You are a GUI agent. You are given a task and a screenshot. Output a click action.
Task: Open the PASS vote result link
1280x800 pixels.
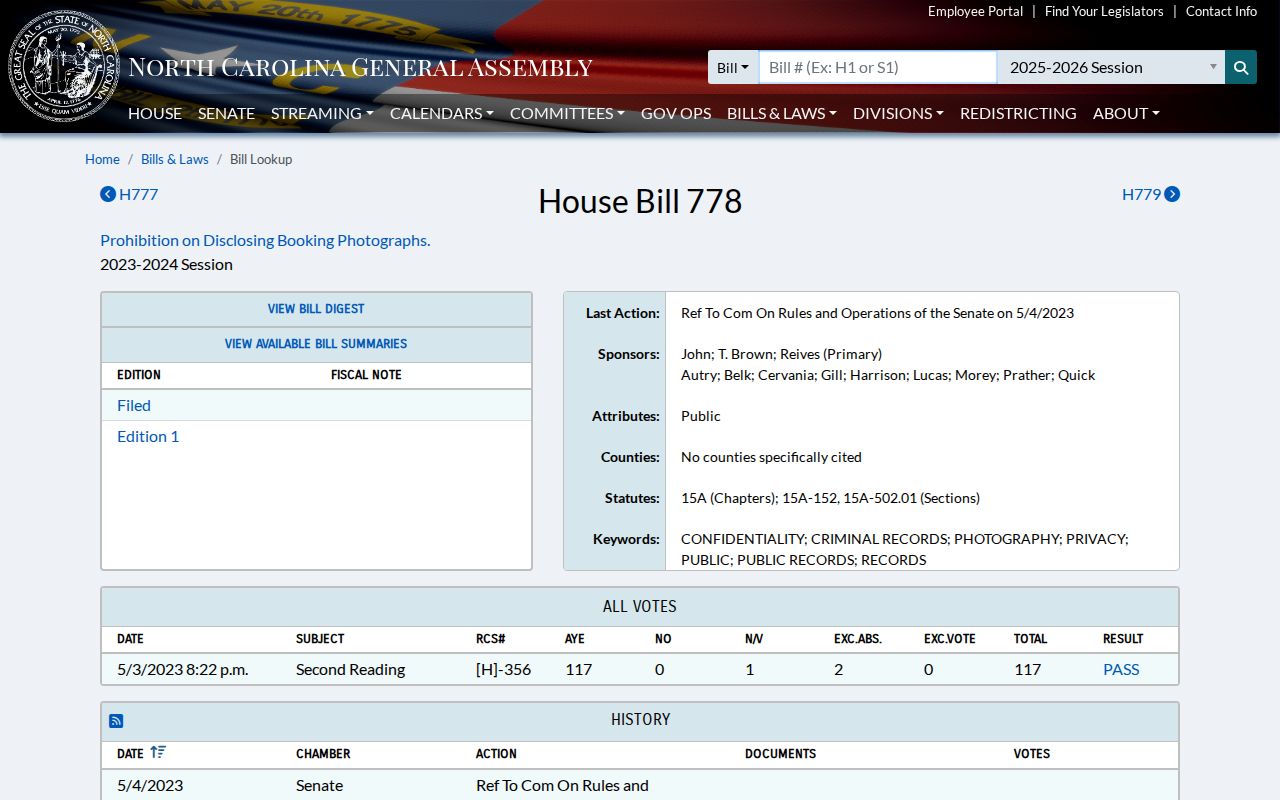(x=1121, y=669)
